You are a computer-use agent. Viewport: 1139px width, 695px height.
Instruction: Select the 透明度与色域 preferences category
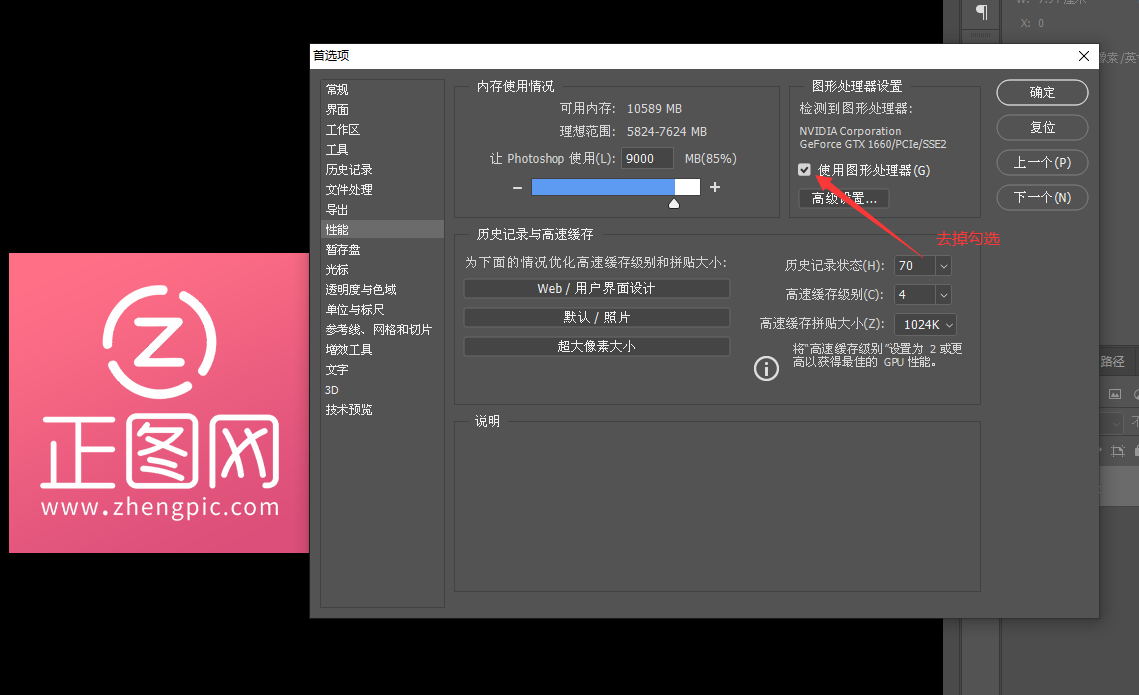(x=382, y=289)
